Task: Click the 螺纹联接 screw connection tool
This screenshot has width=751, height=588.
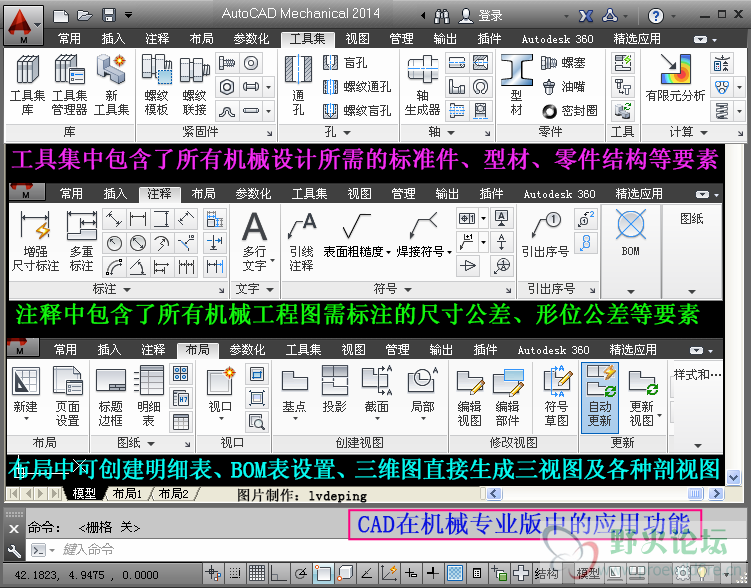Action: coord(194,84)
